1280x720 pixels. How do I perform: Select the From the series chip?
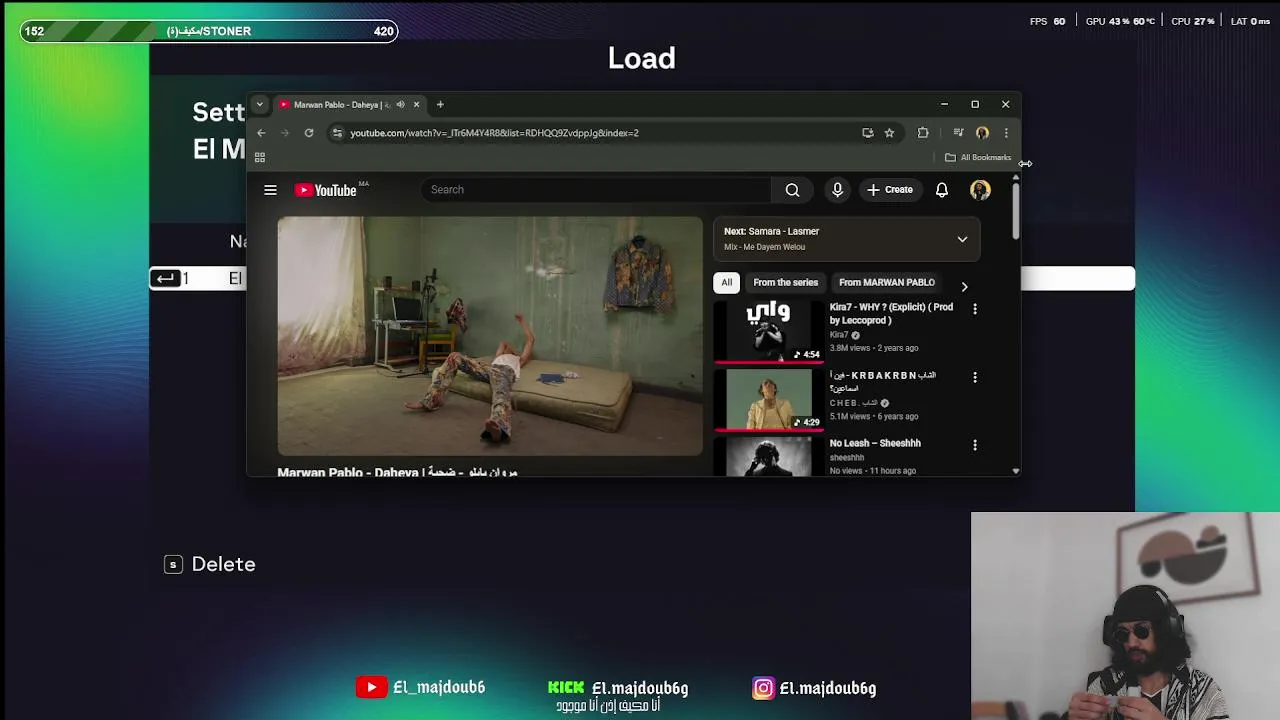pyautogui.click(x=785, y=283)
